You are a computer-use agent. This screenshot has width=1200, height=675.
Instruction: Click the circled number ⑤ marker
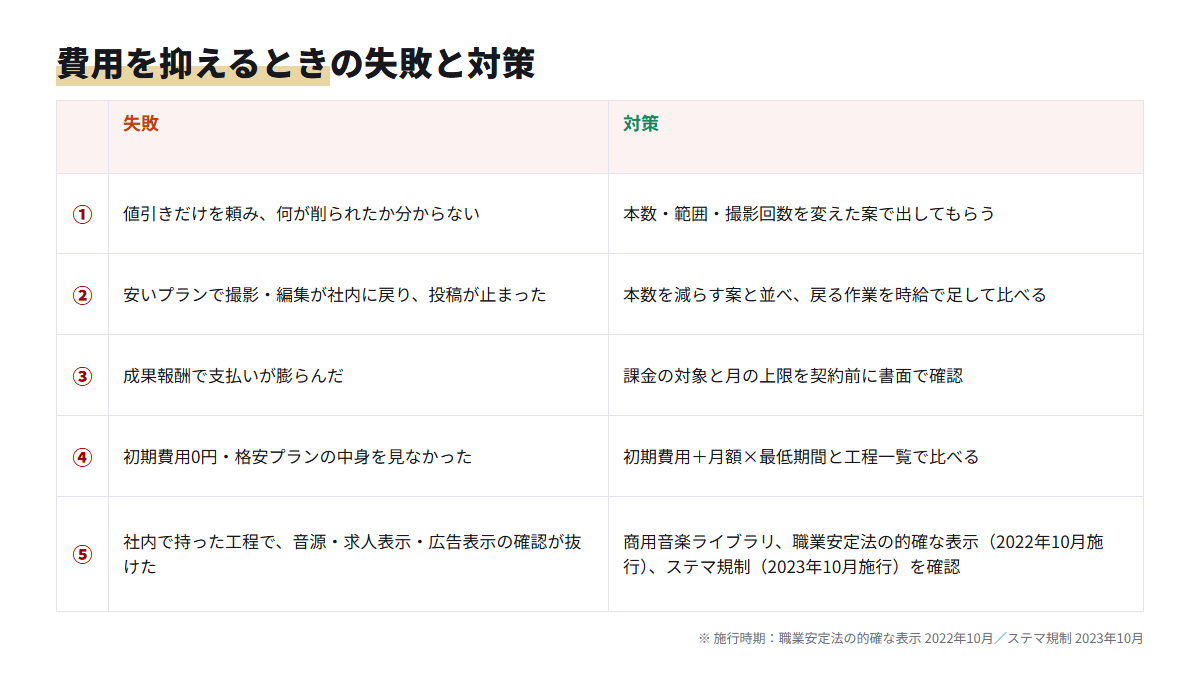point(82,554)
